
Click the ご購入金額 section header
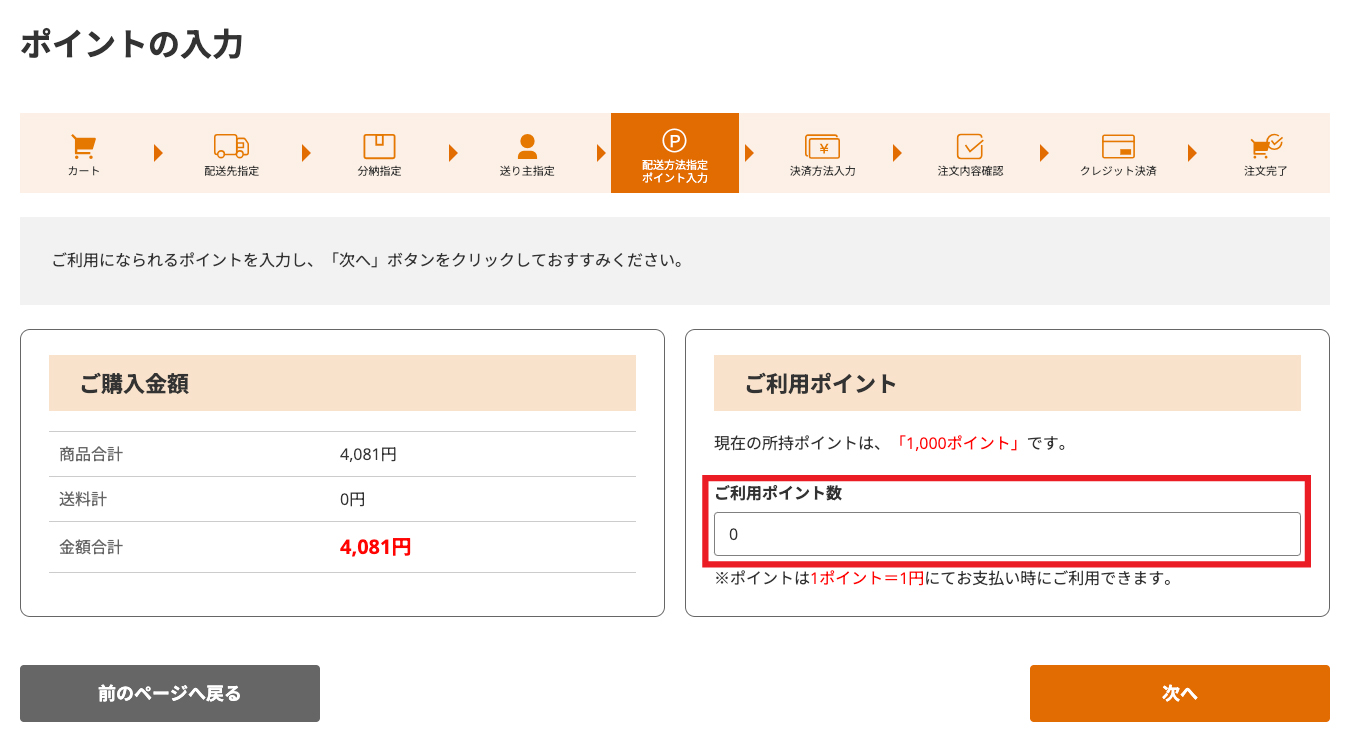pyautogui.click(x=342, y=383)
